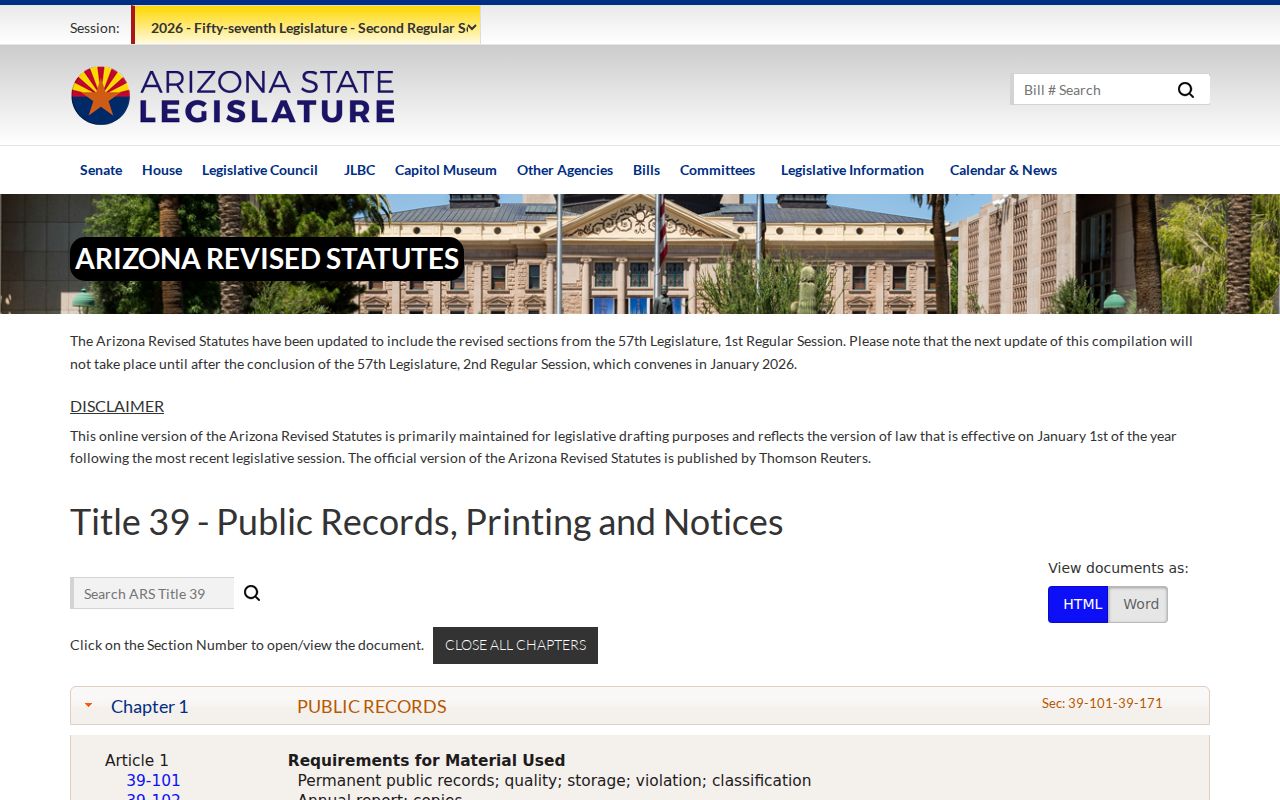Click the DISCLAIMER heading text
Viewport: 1280px width, 800px height.
[117, 406]
